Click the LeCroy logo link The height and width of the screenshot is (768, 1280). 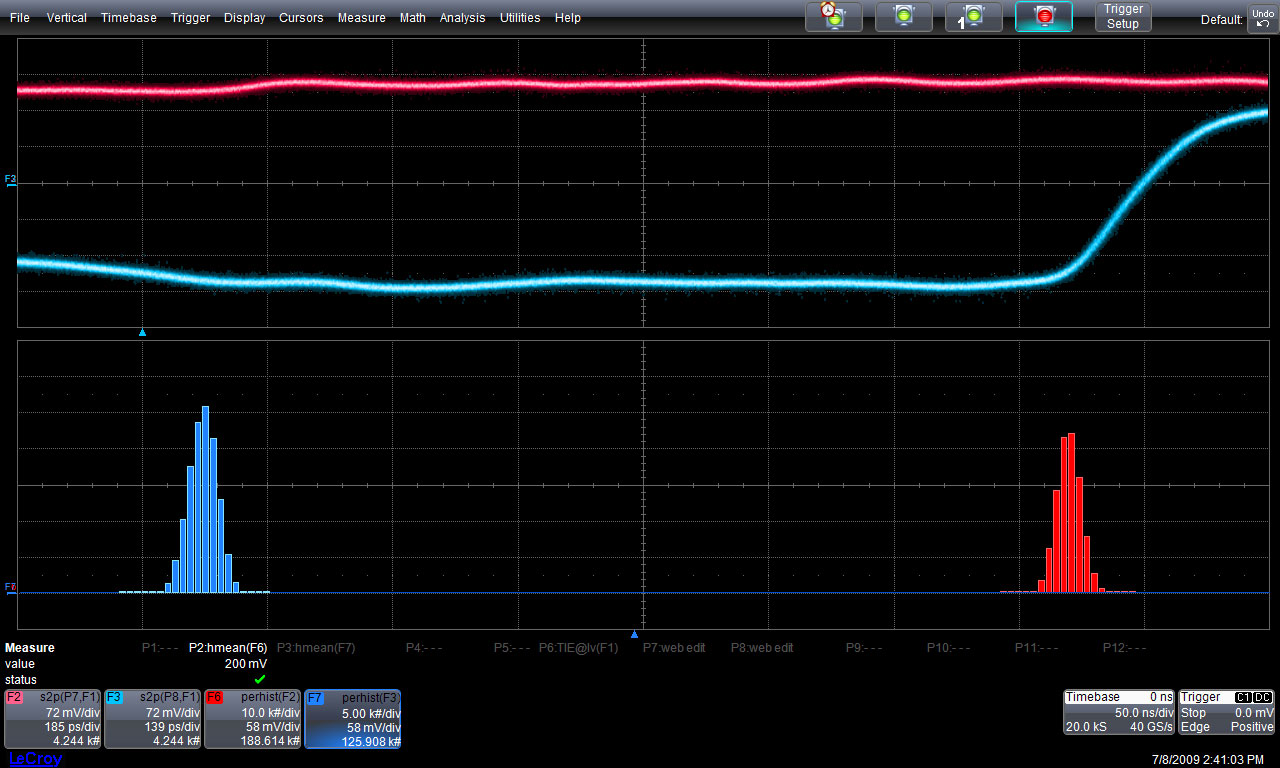click(x=35, y=759)
